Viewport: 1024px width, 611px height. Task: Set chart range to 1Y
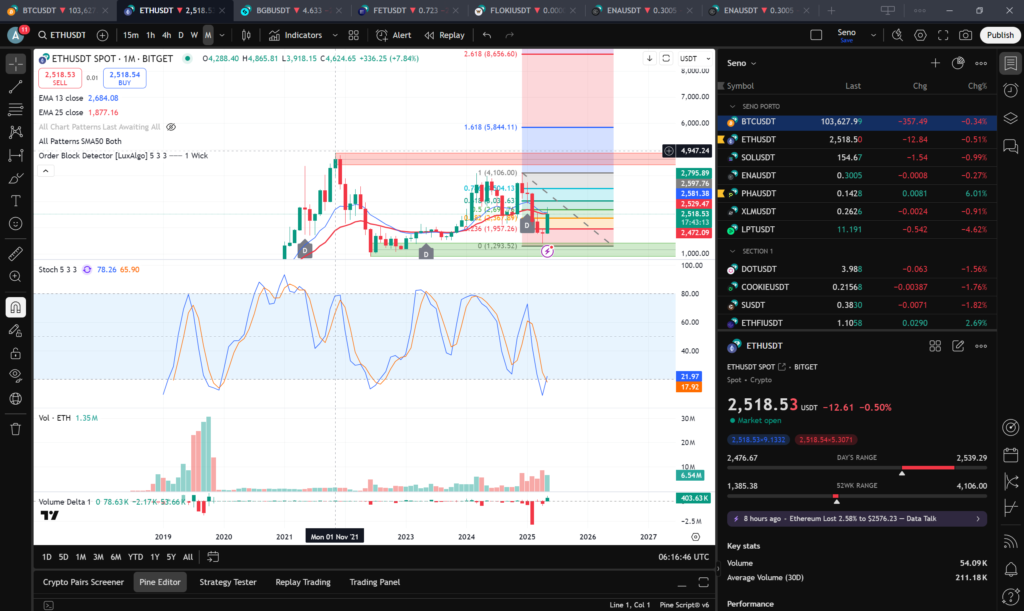155,557
